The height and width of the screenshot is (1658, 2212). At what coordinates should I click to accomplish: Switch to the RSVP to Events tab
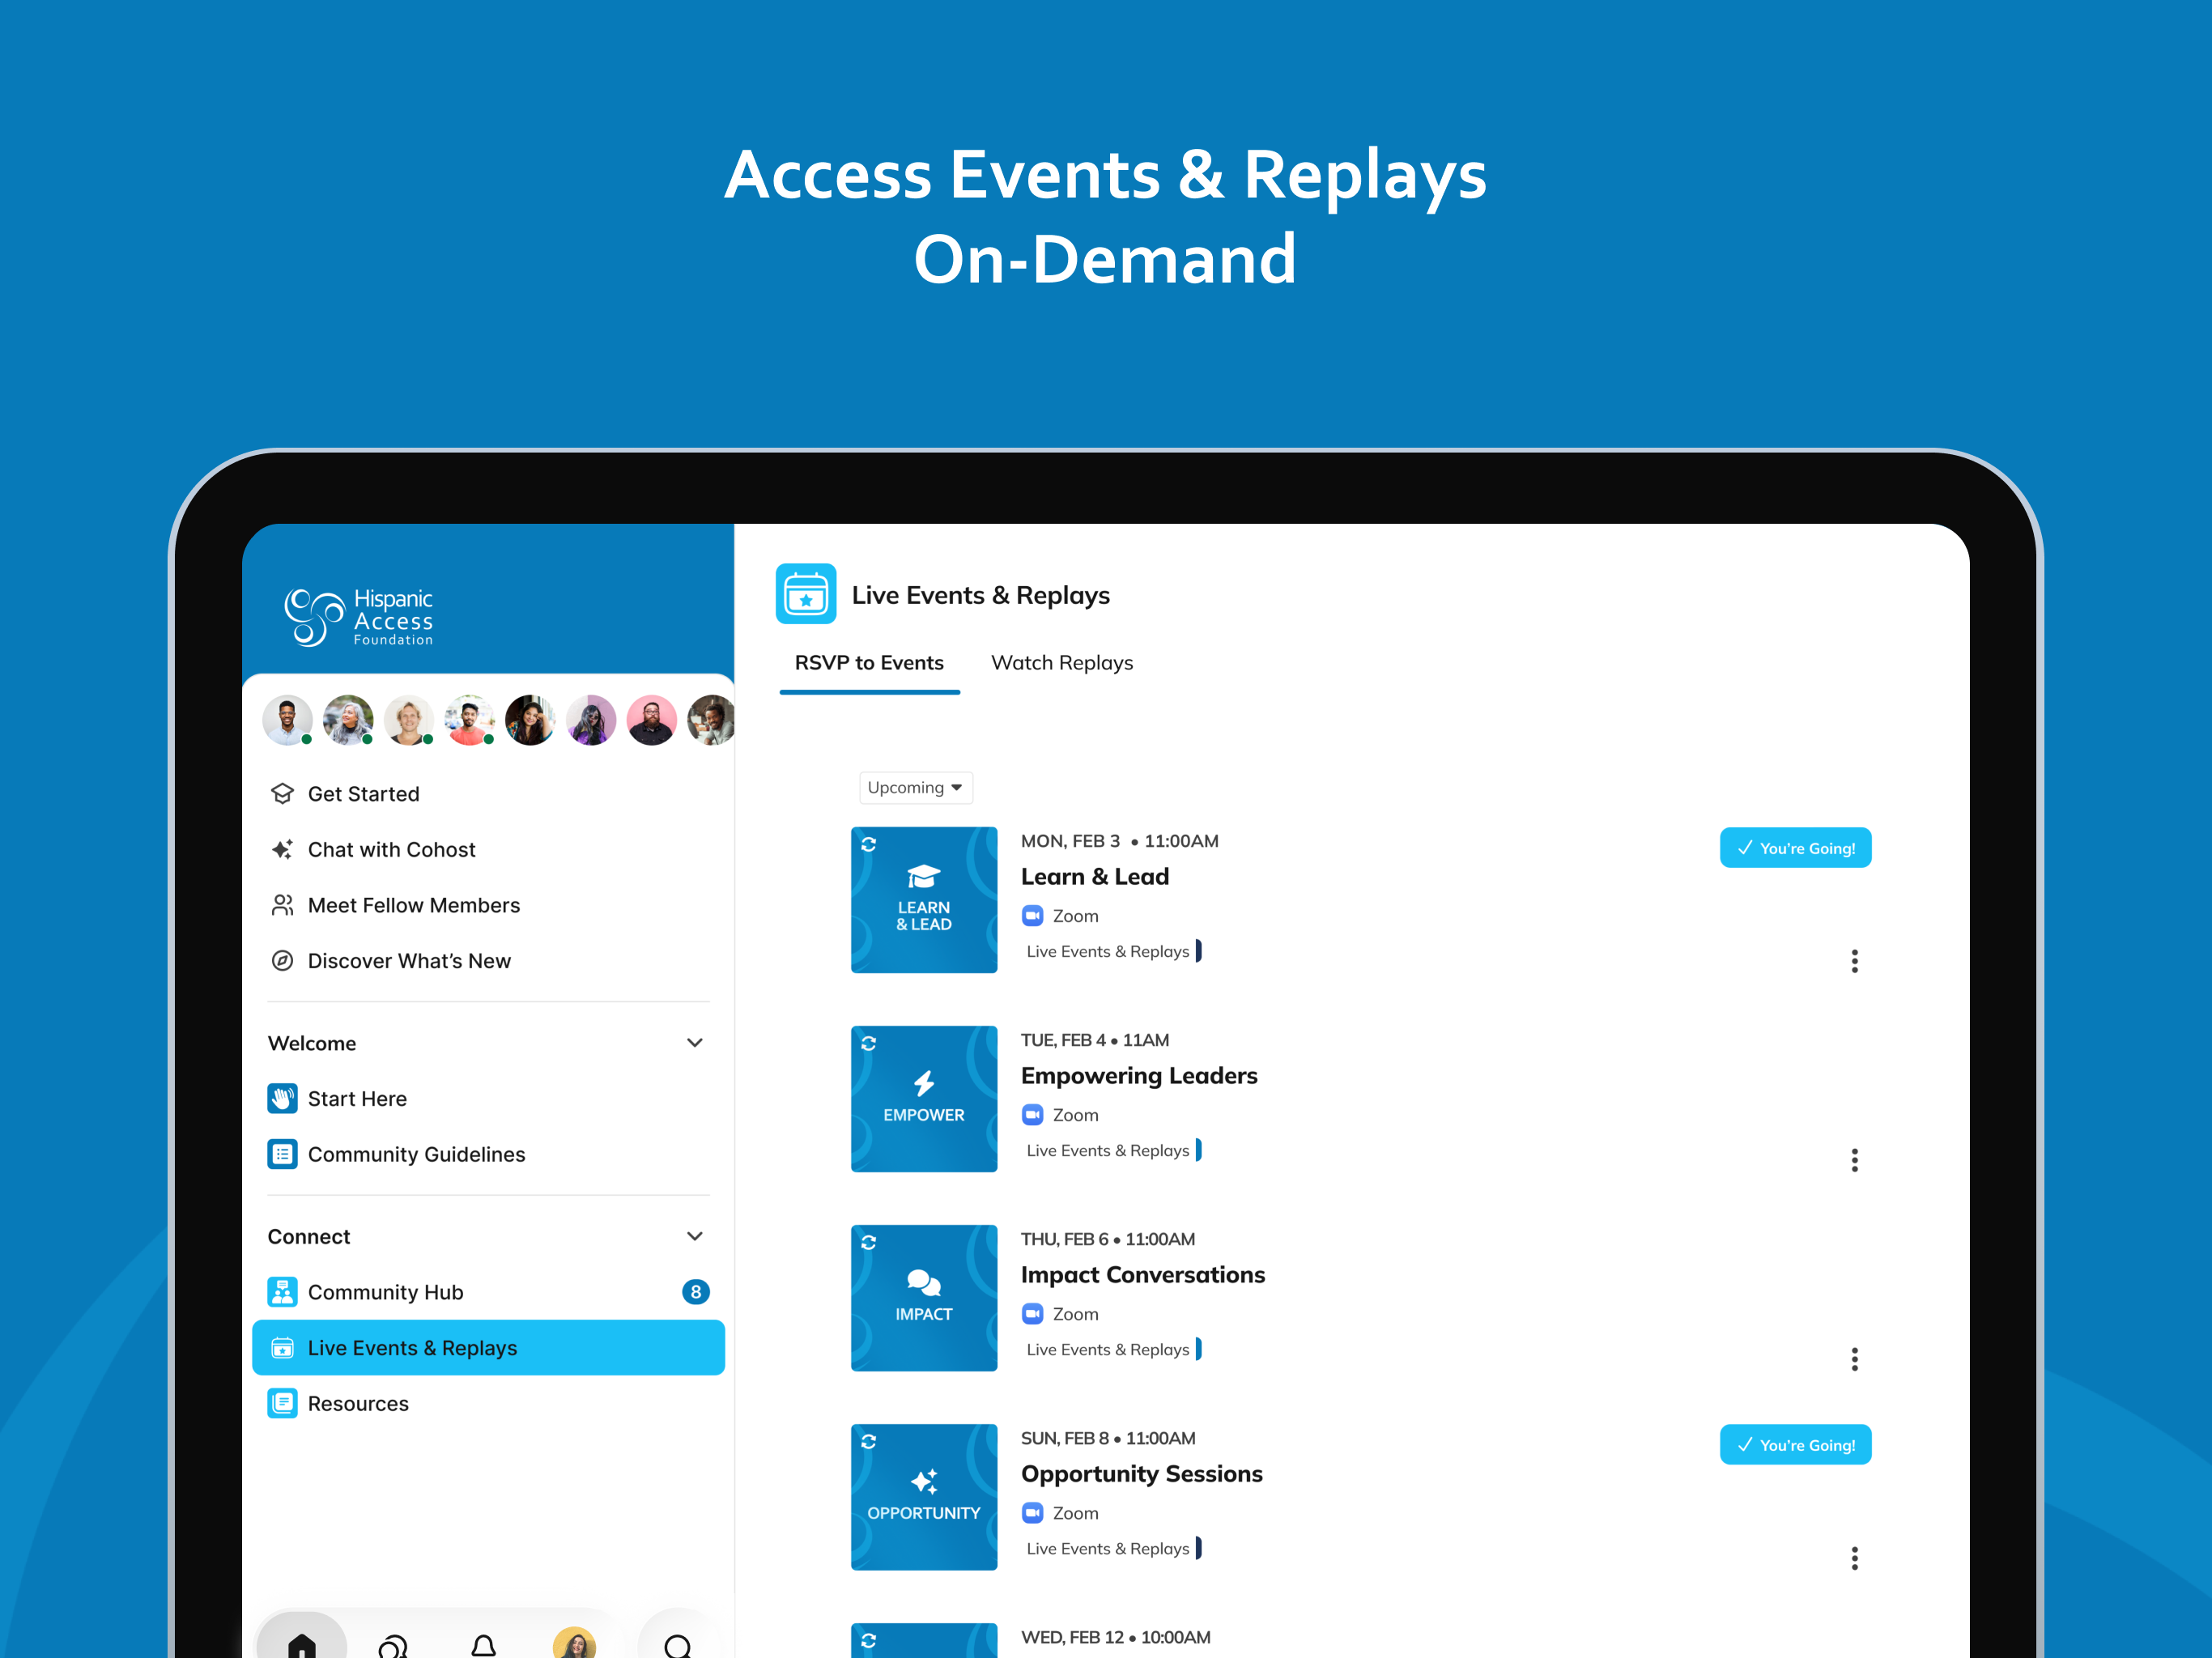point(869,663)
